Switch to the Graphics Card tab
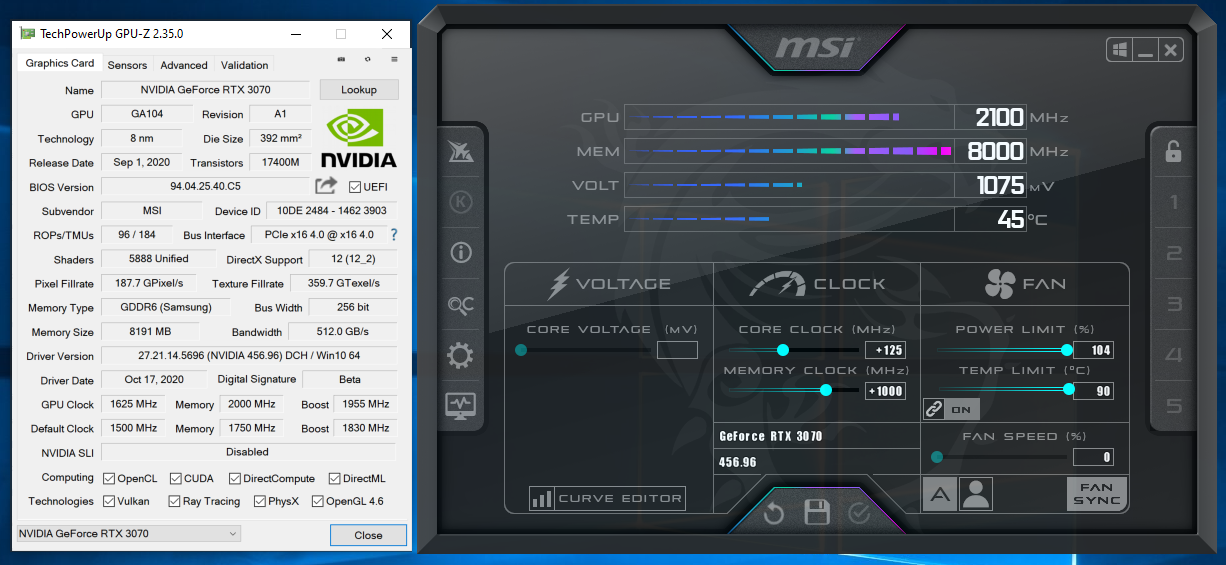The width and height of the screenshot is (1226, 565). pos(60,63)
